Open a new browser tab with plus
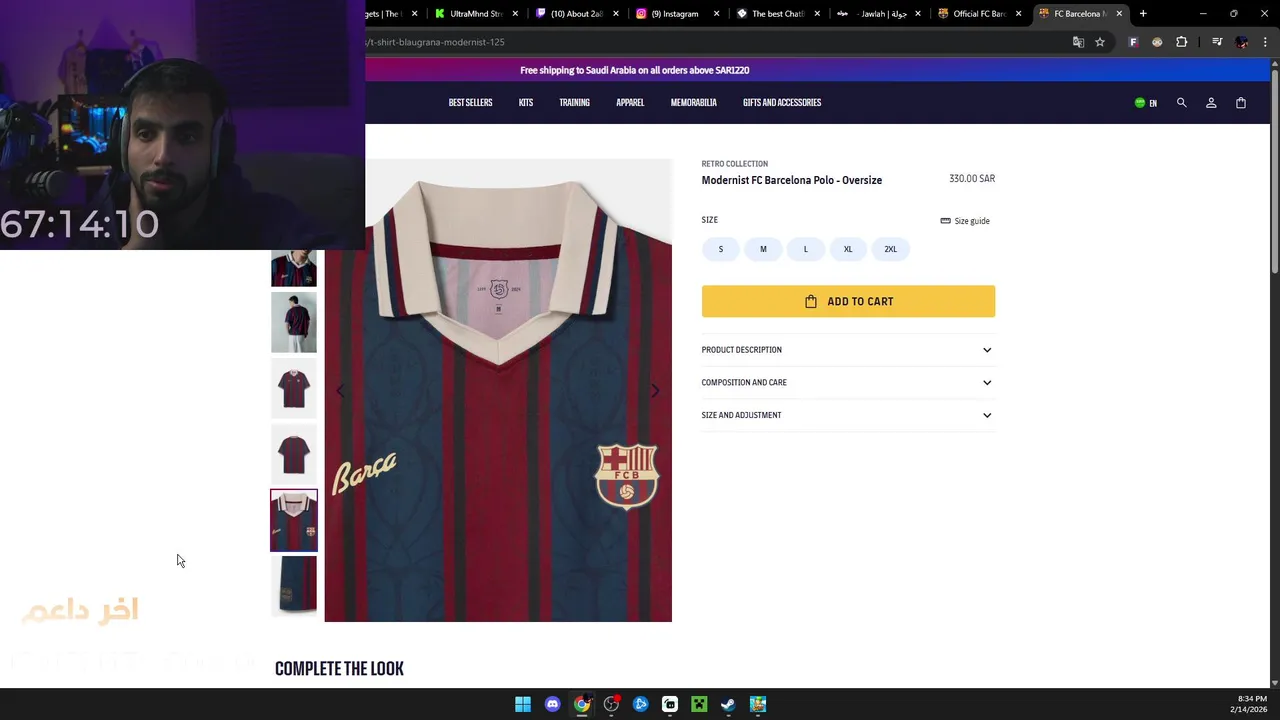 (1143, 14)
